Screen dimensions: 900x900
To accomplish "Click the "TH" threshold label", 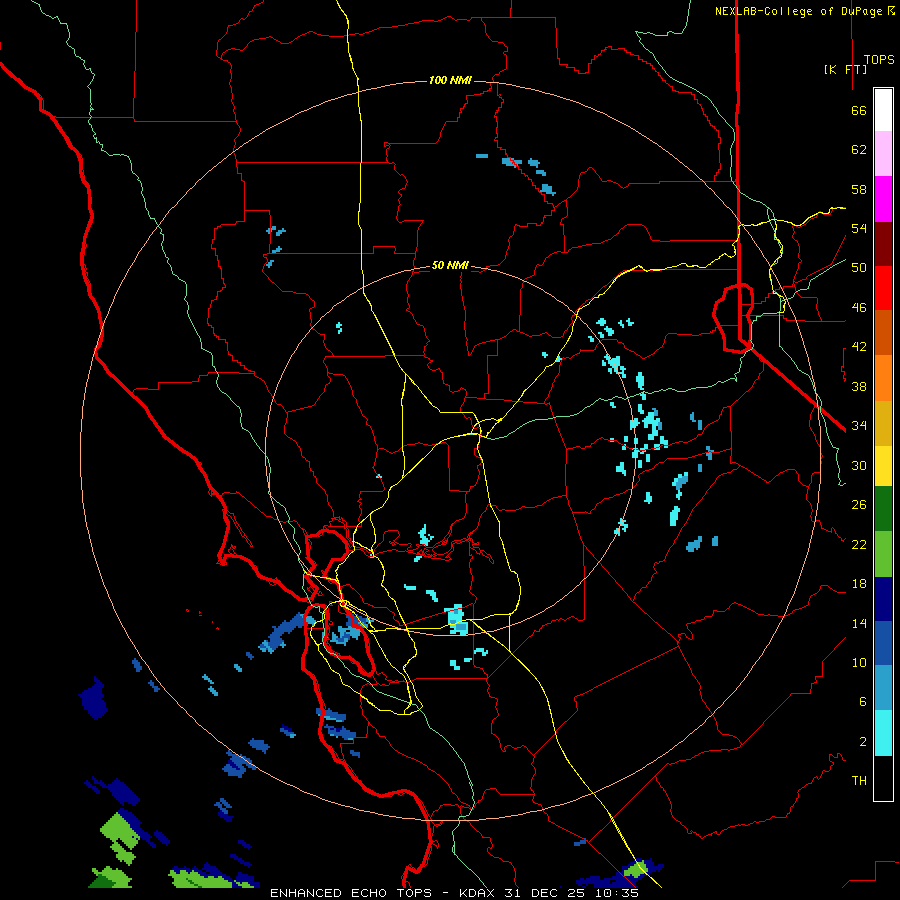I will click(859, 781).
